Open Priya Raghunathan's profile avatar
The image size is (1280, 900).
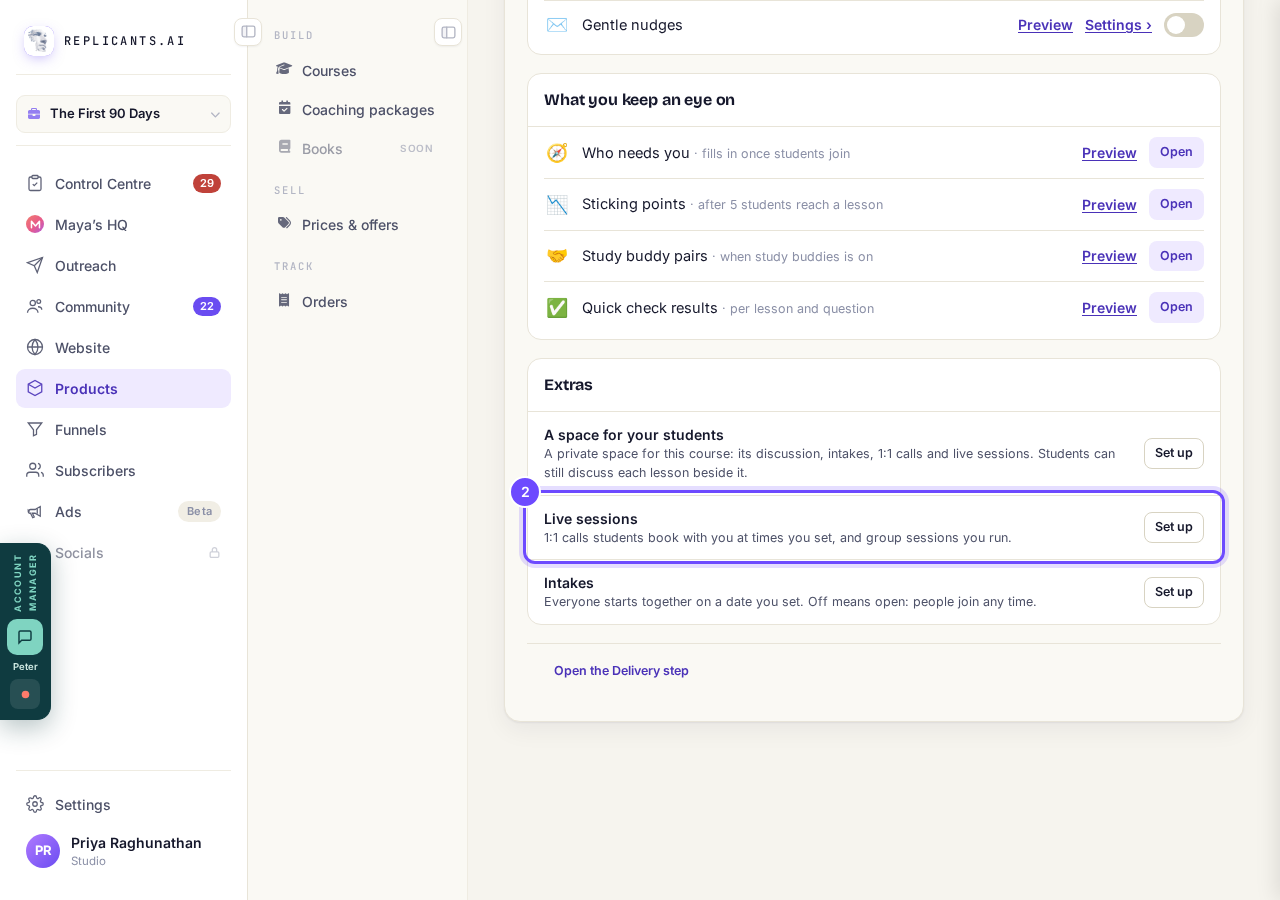43,851
